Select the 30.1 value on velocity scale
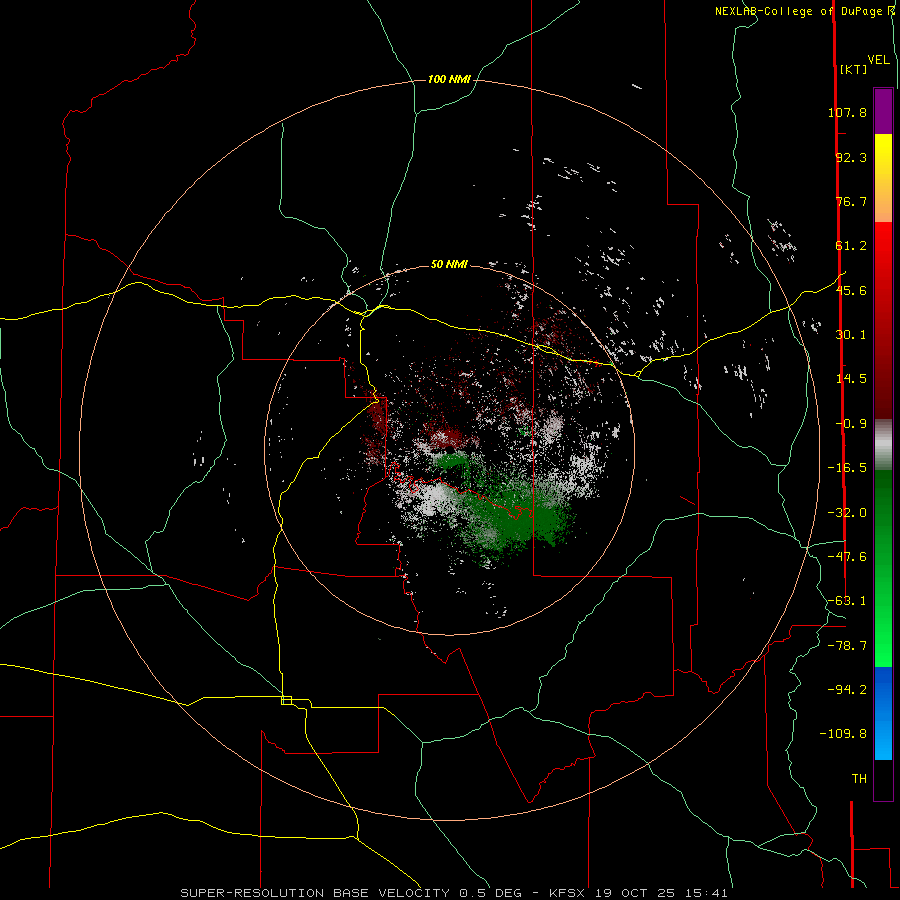This screenshot has width=900, height=900. [x=851, y=335]
